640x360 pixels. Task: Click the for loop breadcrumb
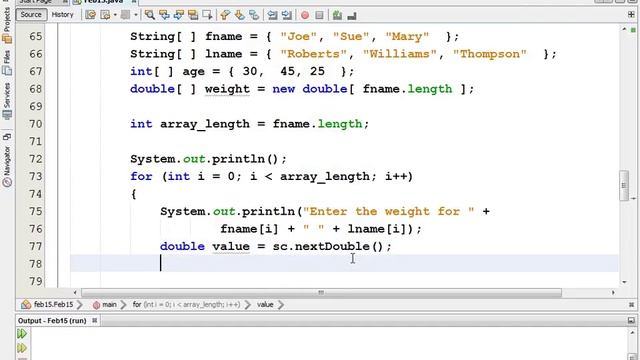pyautogui.click(x=187, y=304)
